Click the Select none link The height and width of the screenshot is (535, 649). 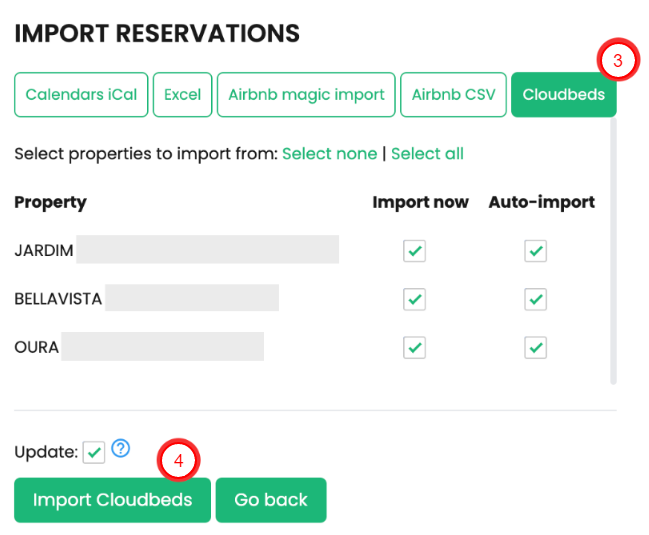(x=330, y=154)
